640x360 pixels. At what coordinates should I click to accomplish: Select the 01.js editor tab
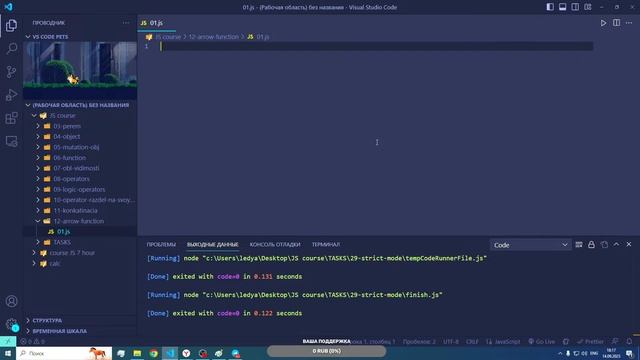click(157, 23)
